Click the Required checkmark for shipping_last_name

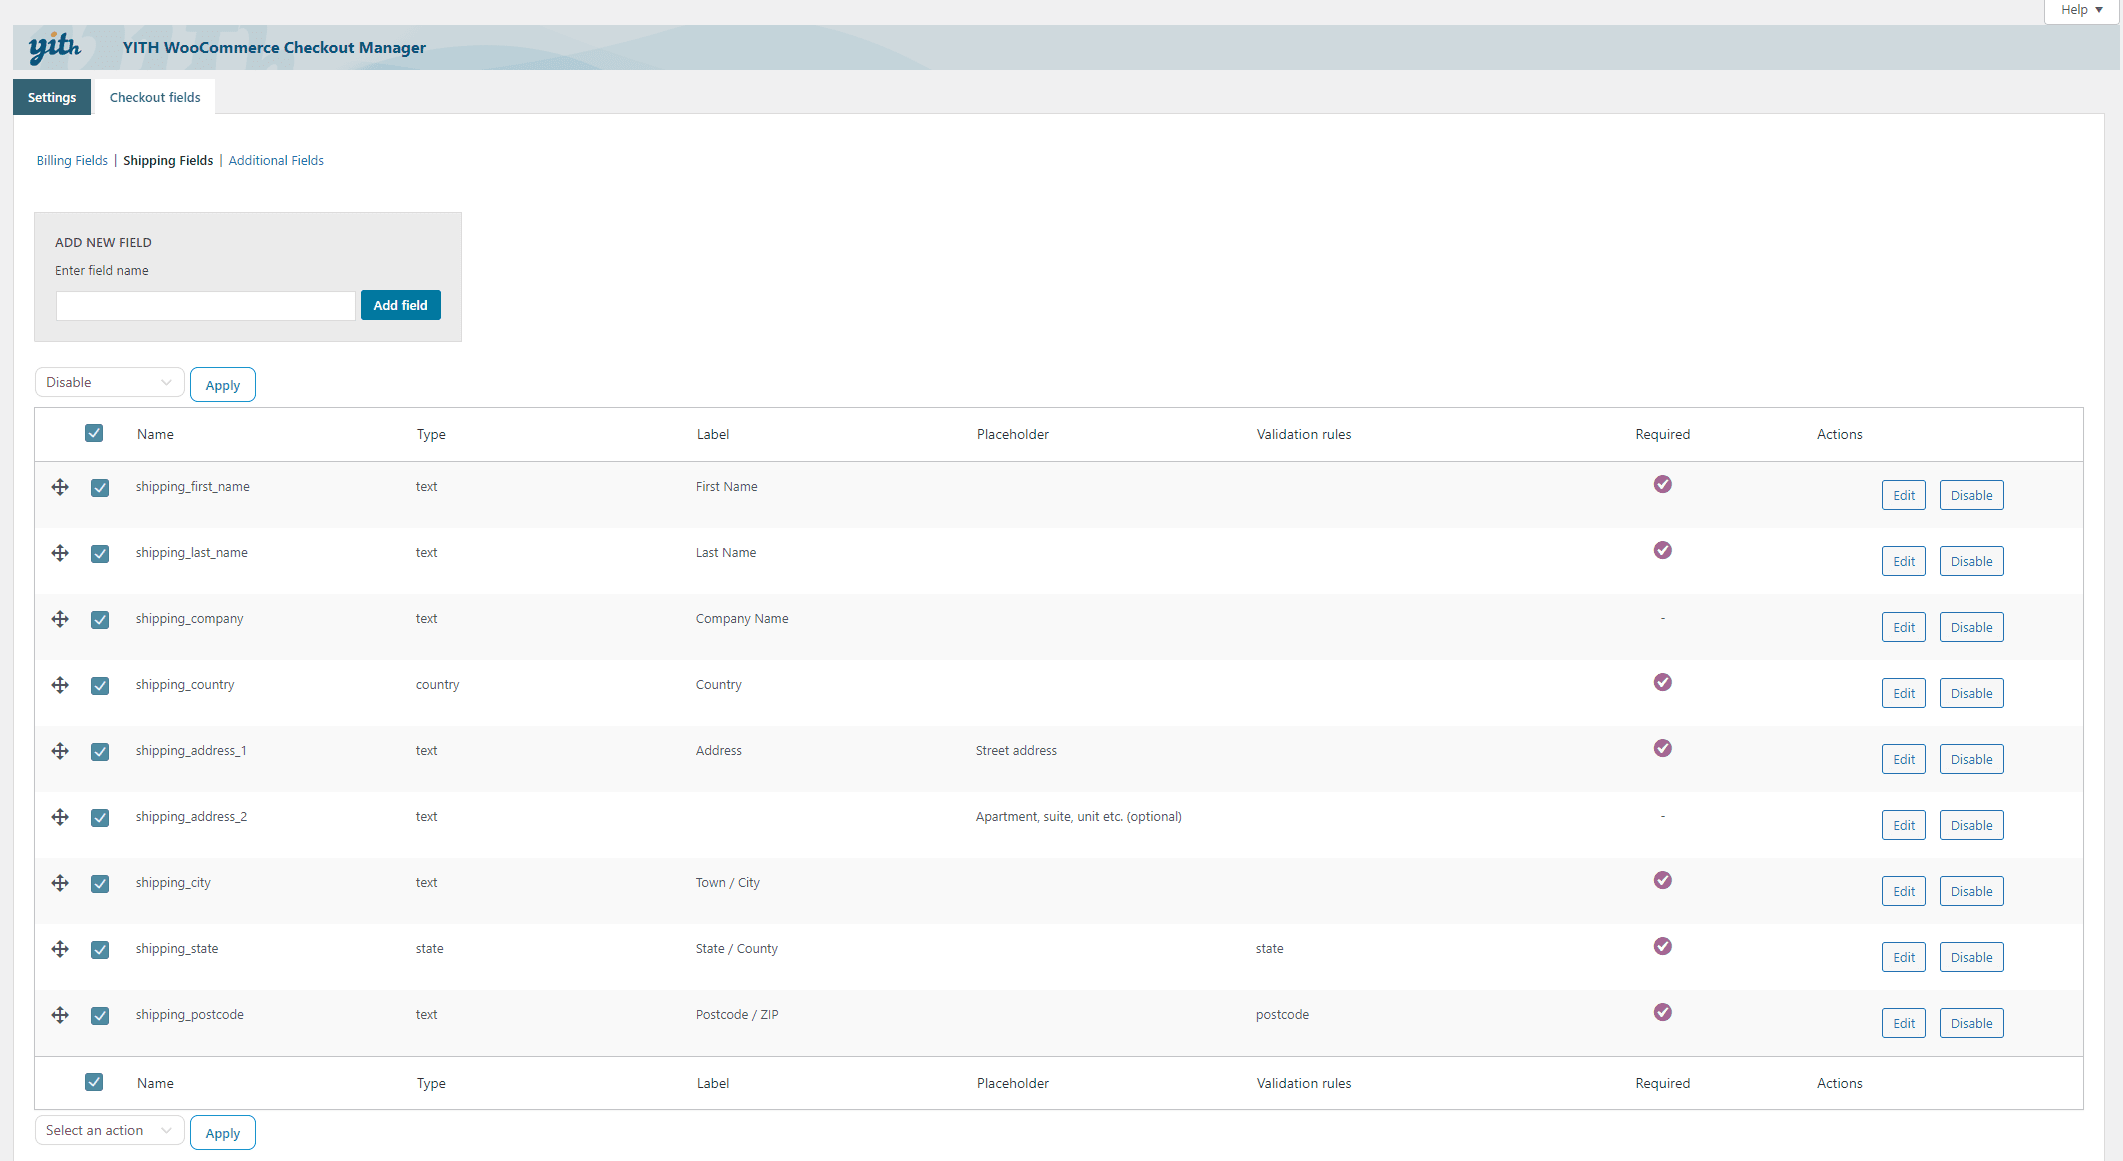1663,550
